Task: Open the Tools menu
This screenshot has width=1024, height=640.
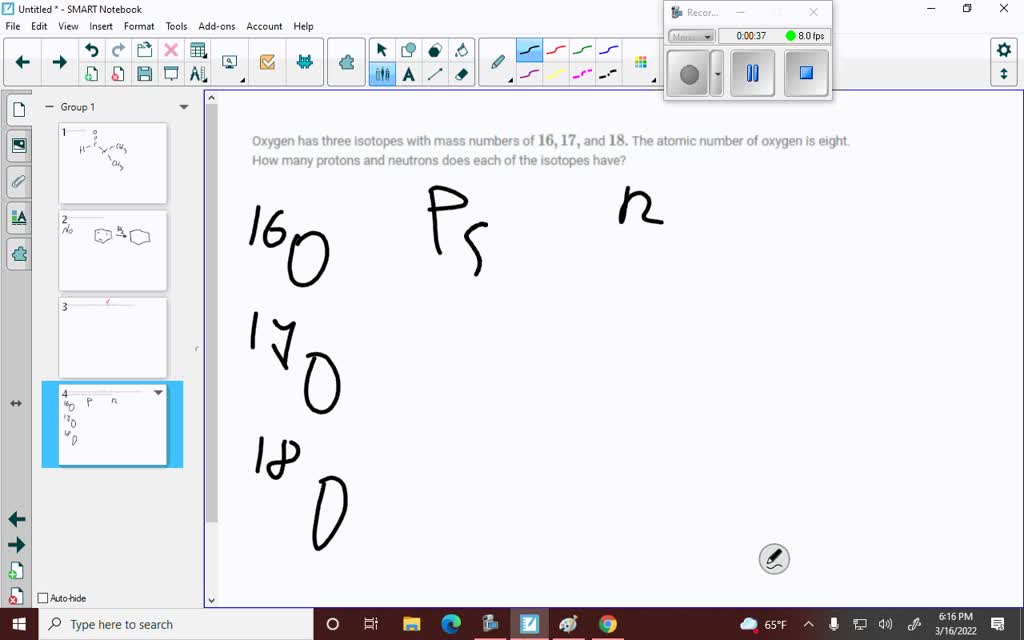Action: pyautogui.click(x=176, y=26)
